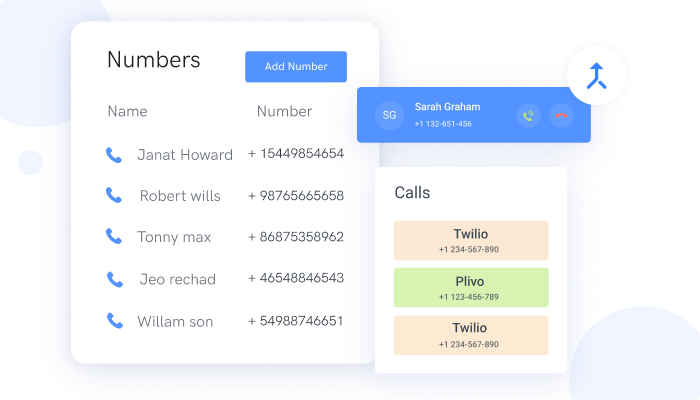Screen dimensions: 700x400
Task: Select the bottom Twilio call card
Action: 471,335
